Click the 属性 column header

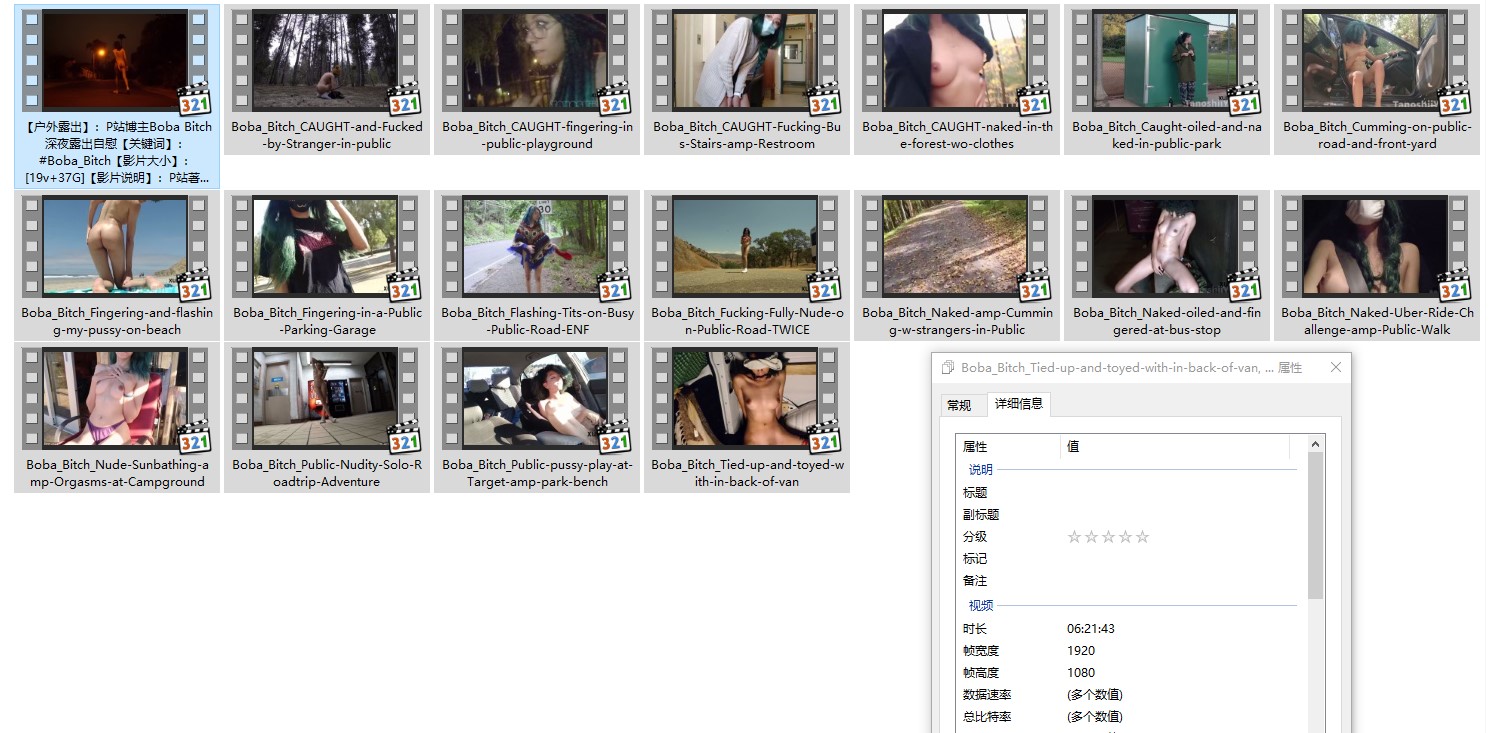pos(1008,447)
